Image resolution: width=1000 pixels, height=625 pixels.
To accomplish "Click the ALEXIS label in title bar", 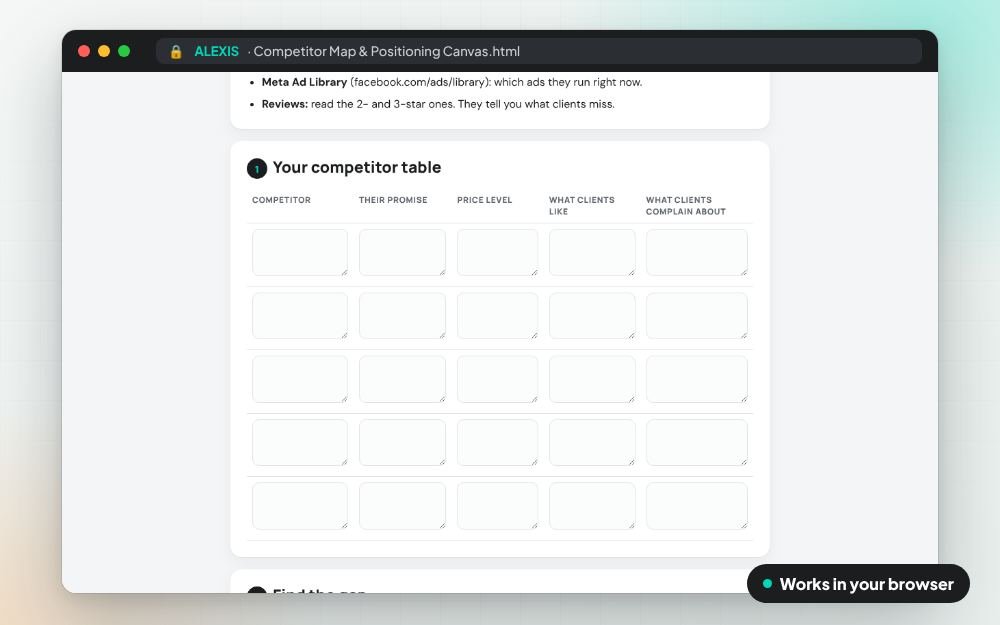I will pyautogui.click(x=216, y=51).
